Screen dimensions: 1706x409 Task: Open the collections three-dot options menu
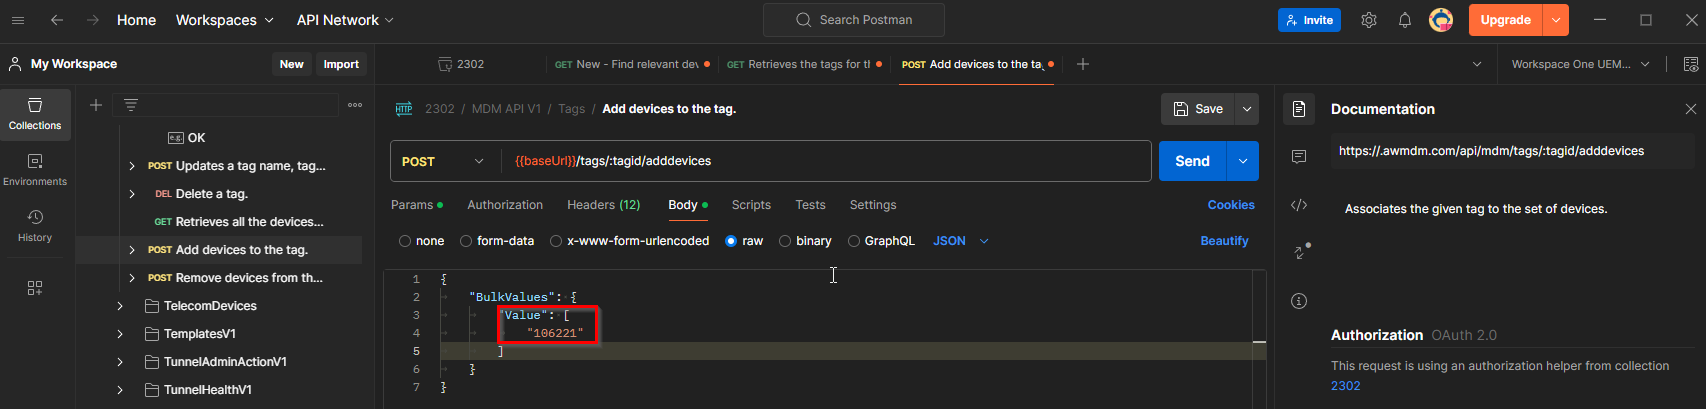[355, 105]
